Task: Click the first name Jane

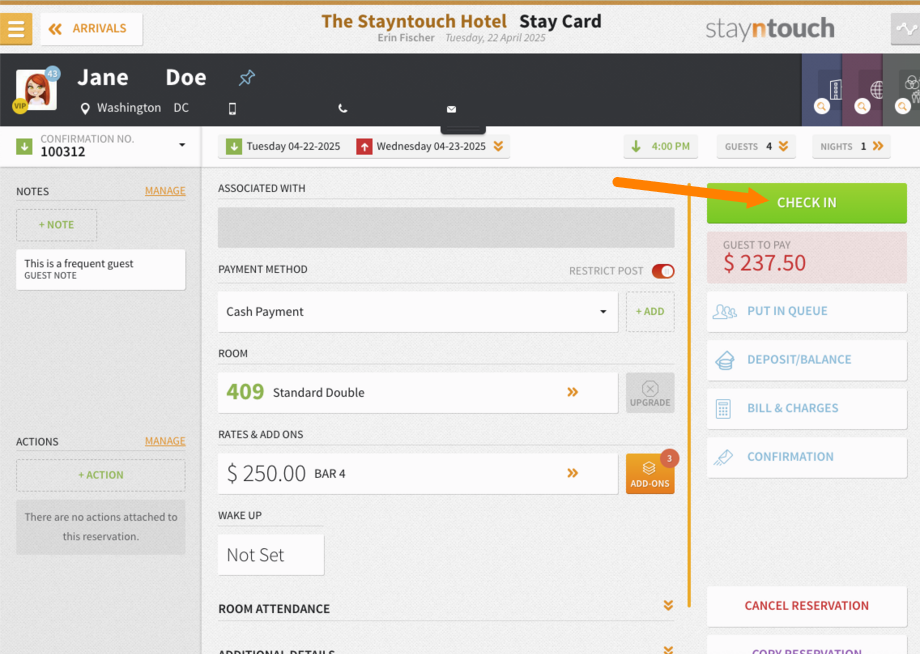Action: [103, 77]
